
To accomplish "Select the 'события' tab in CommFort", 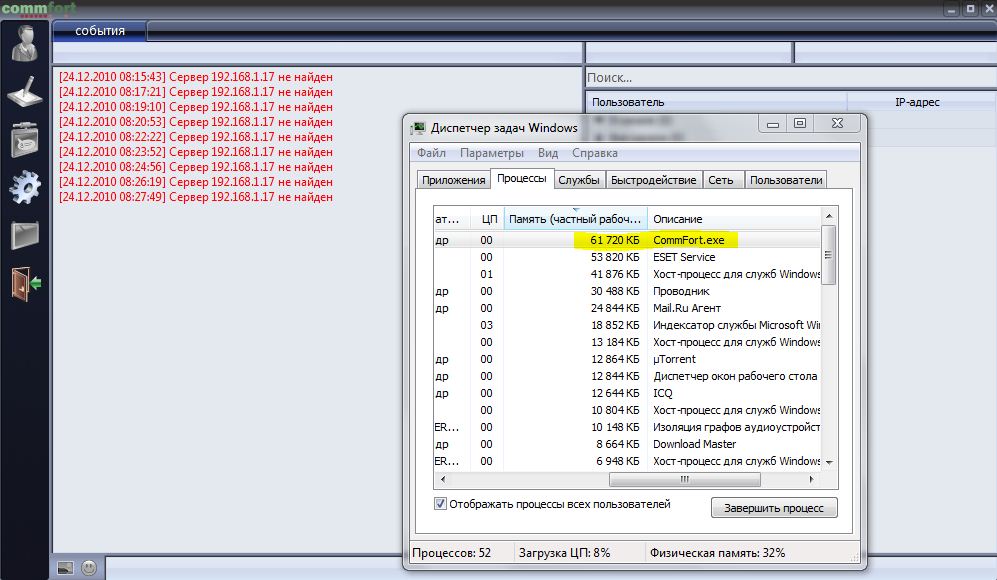I will 100,31.
